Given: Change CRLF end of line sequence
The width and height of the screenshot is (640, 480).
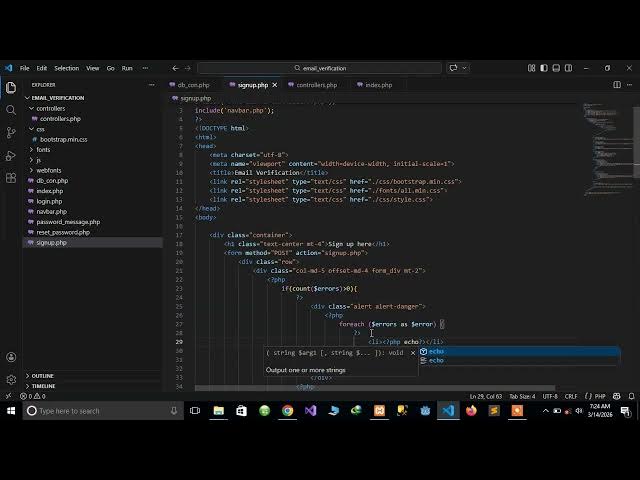Looking at the screenshot, I should pos(571,396).
